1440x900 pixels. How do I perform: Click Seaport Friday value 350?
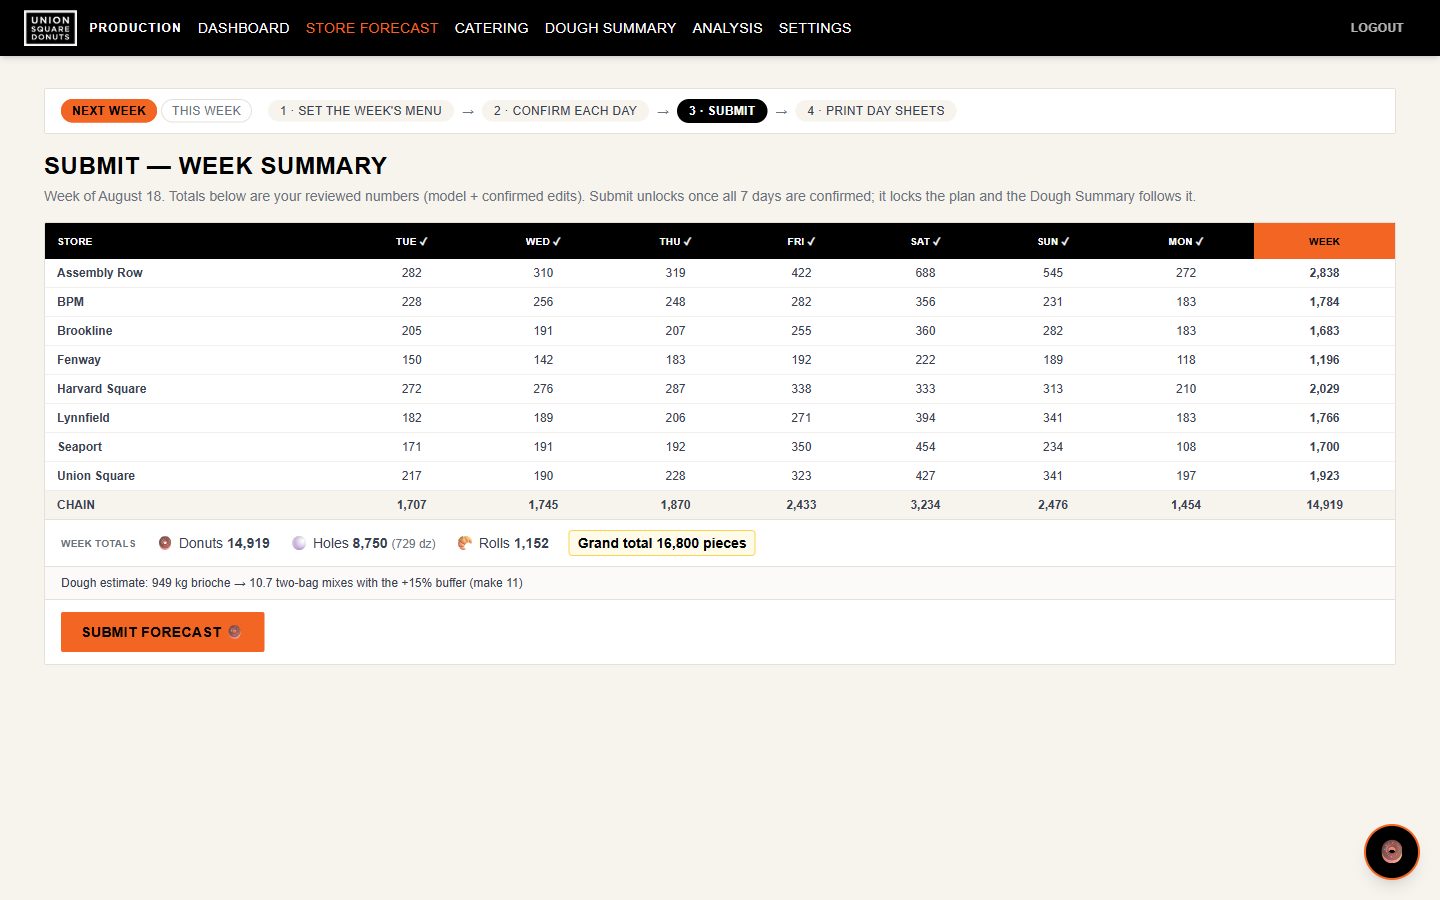tap(801, 447)
